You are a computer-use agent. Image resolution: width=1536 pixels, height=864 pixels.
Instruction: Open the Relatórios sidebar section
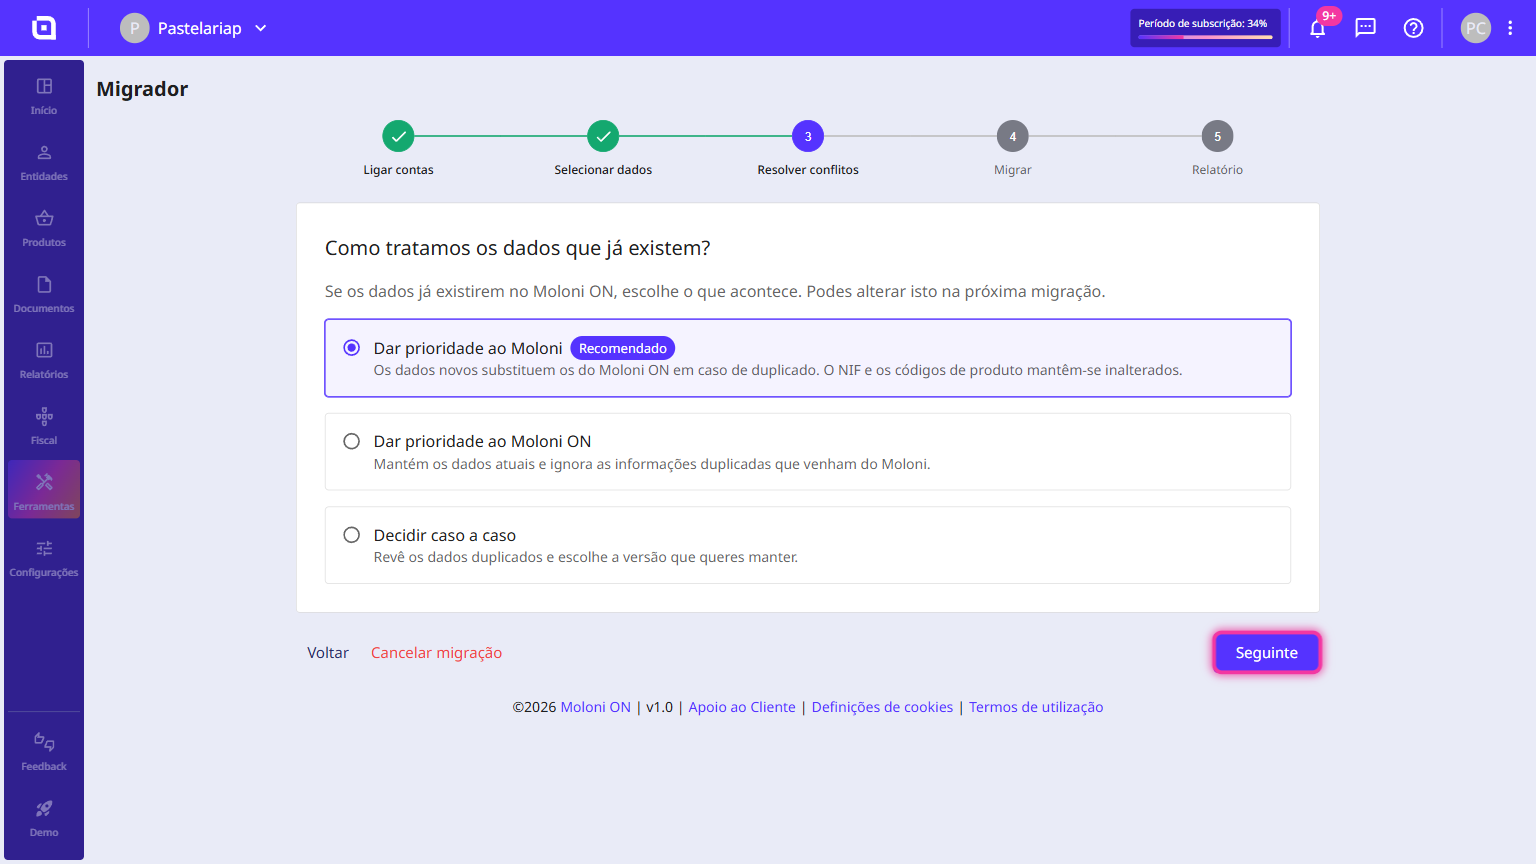pyautogui.click(x=44, y=360)
